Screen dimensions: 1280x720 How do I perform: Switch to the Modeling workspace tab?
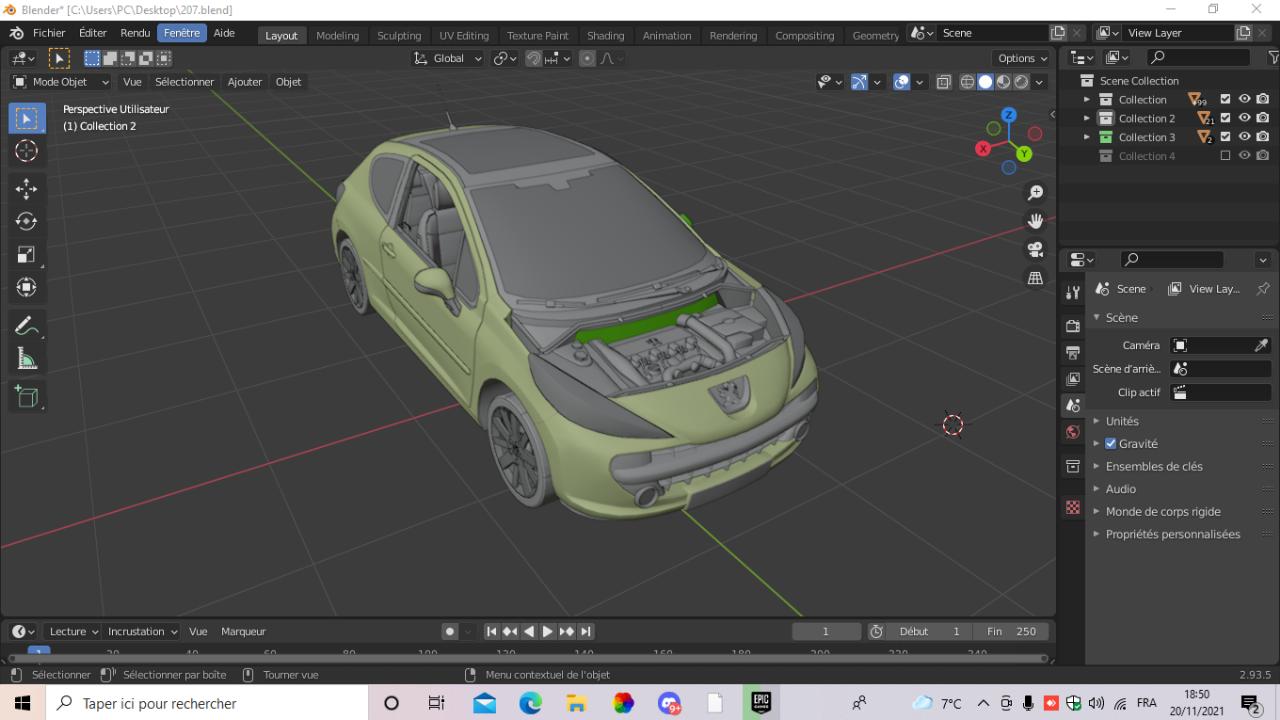coord(337,35)
